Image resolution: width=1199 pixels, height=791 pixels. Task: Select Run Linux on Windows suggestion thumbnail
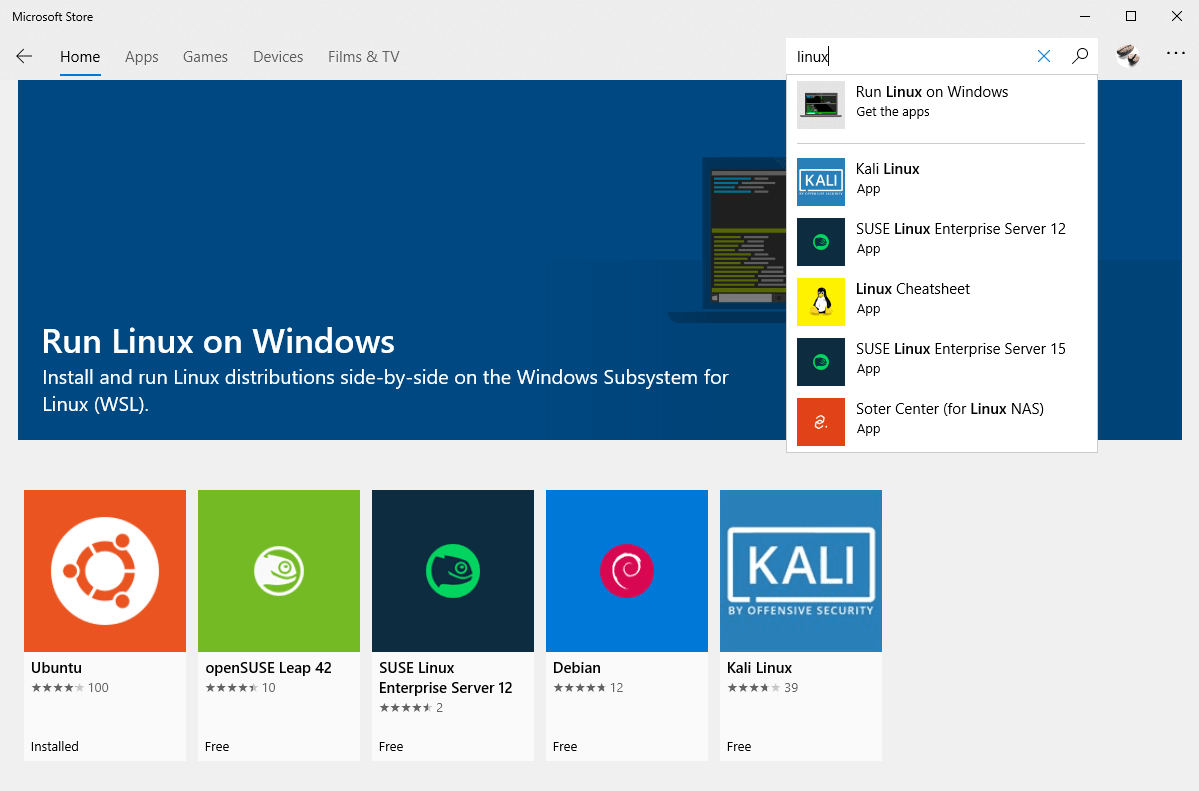[x=820, y=105]
